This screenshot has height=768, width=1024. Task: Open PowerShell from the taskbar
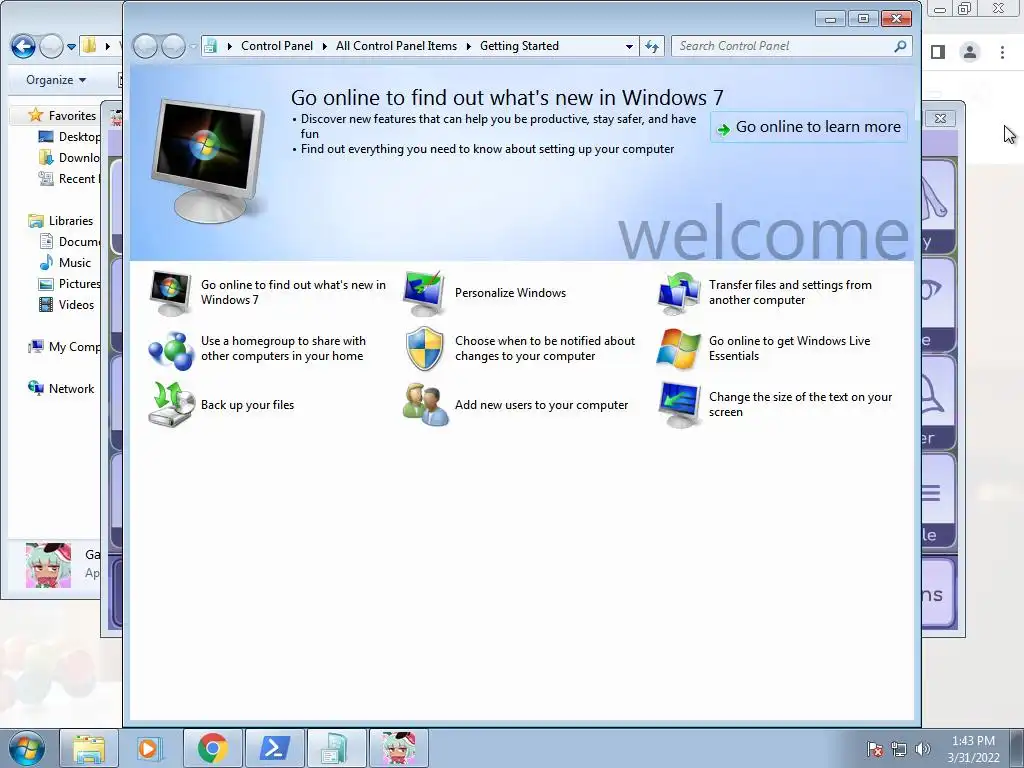274,748
